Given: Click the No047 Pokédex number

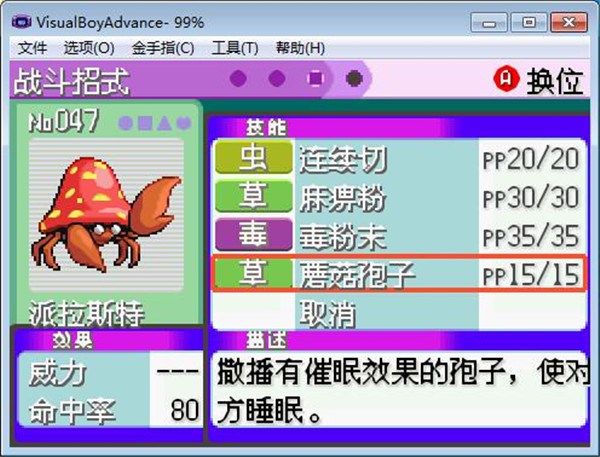Looking at the screenshot, I should click(64, 122).
